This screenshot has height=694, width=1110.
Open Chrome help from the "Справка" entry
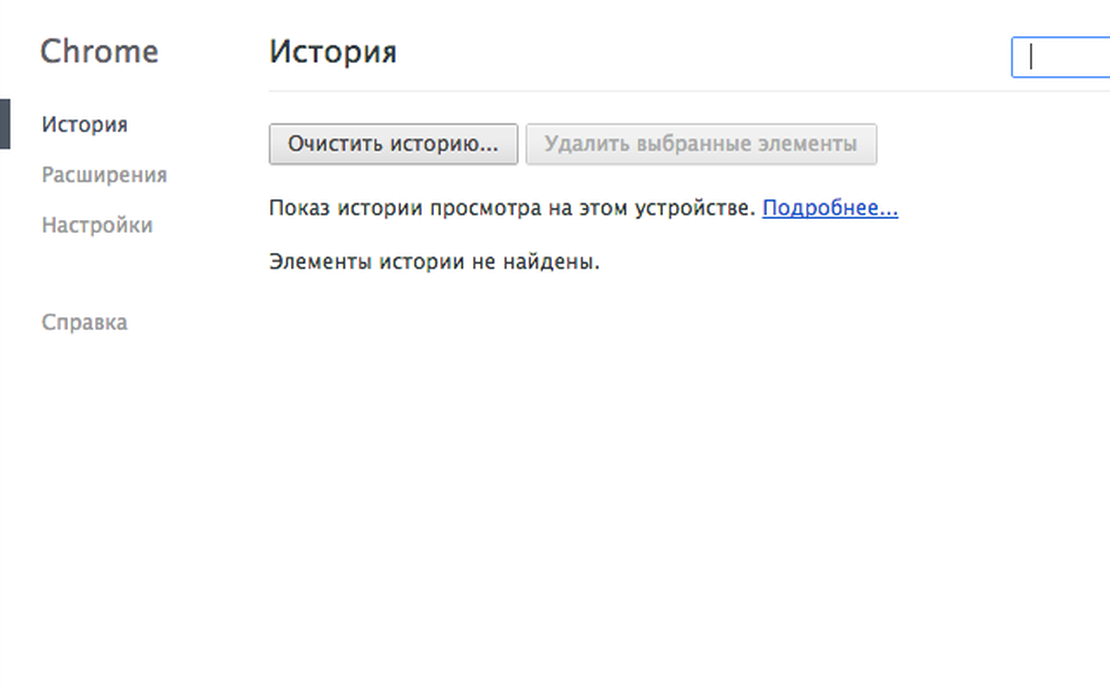83,322
